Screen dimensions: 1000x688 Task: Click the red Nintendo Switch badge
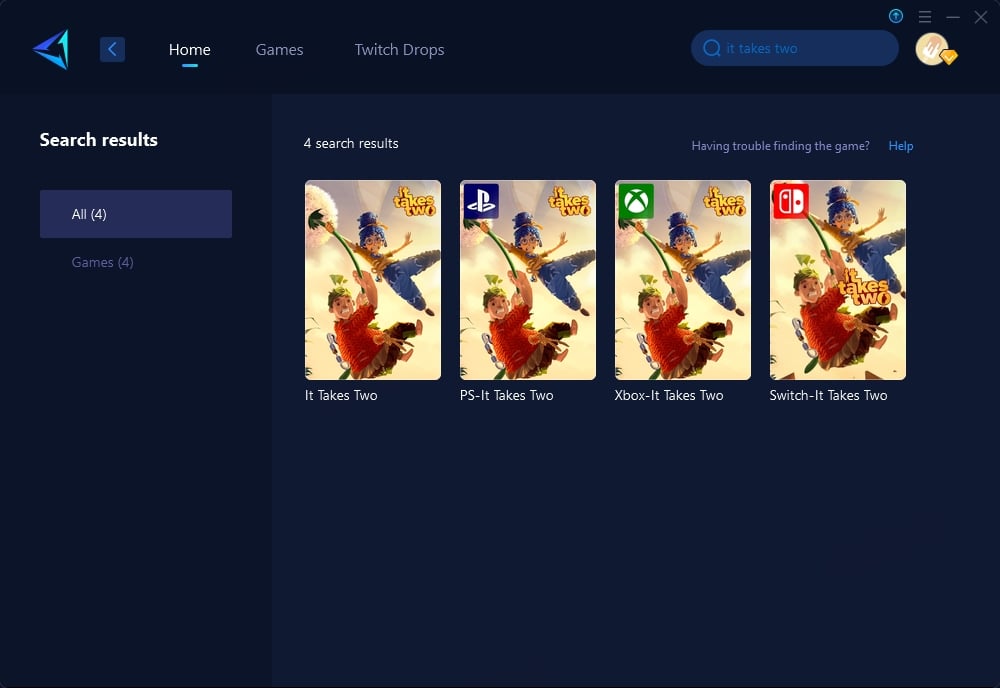790,201
